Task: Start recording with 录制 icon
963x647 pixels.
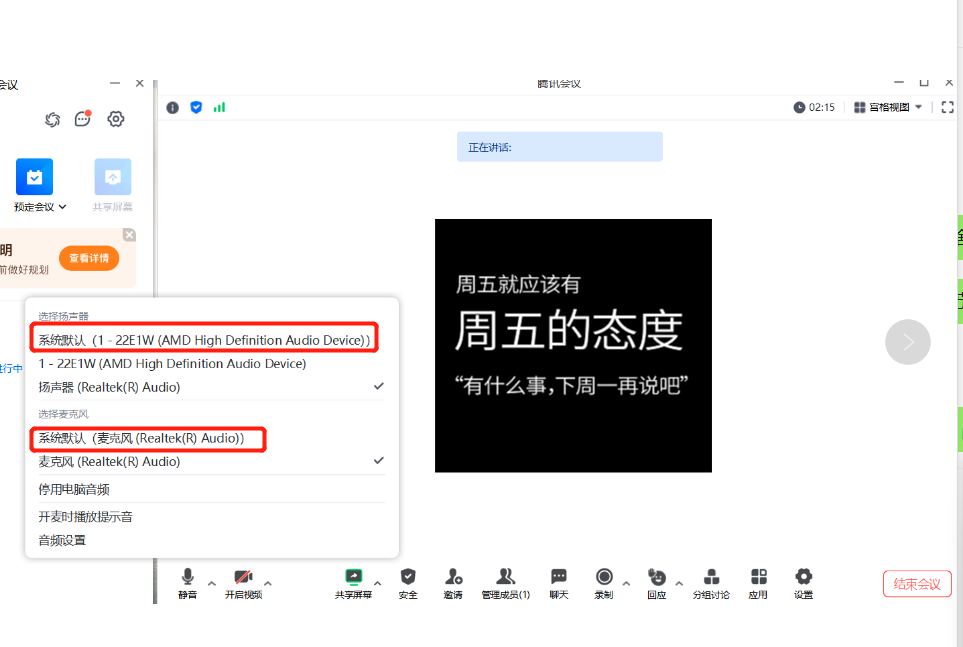Action: (x=604, y=583)
